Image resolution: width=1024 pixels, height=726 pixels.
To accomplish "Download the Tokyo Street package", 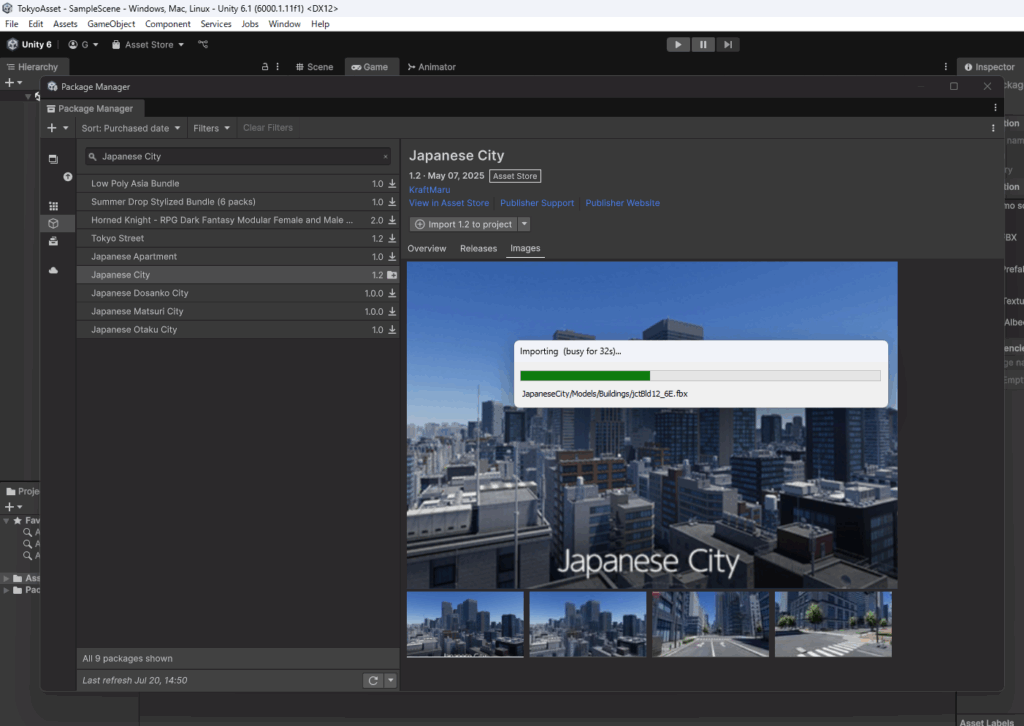I will click(392, 239).
